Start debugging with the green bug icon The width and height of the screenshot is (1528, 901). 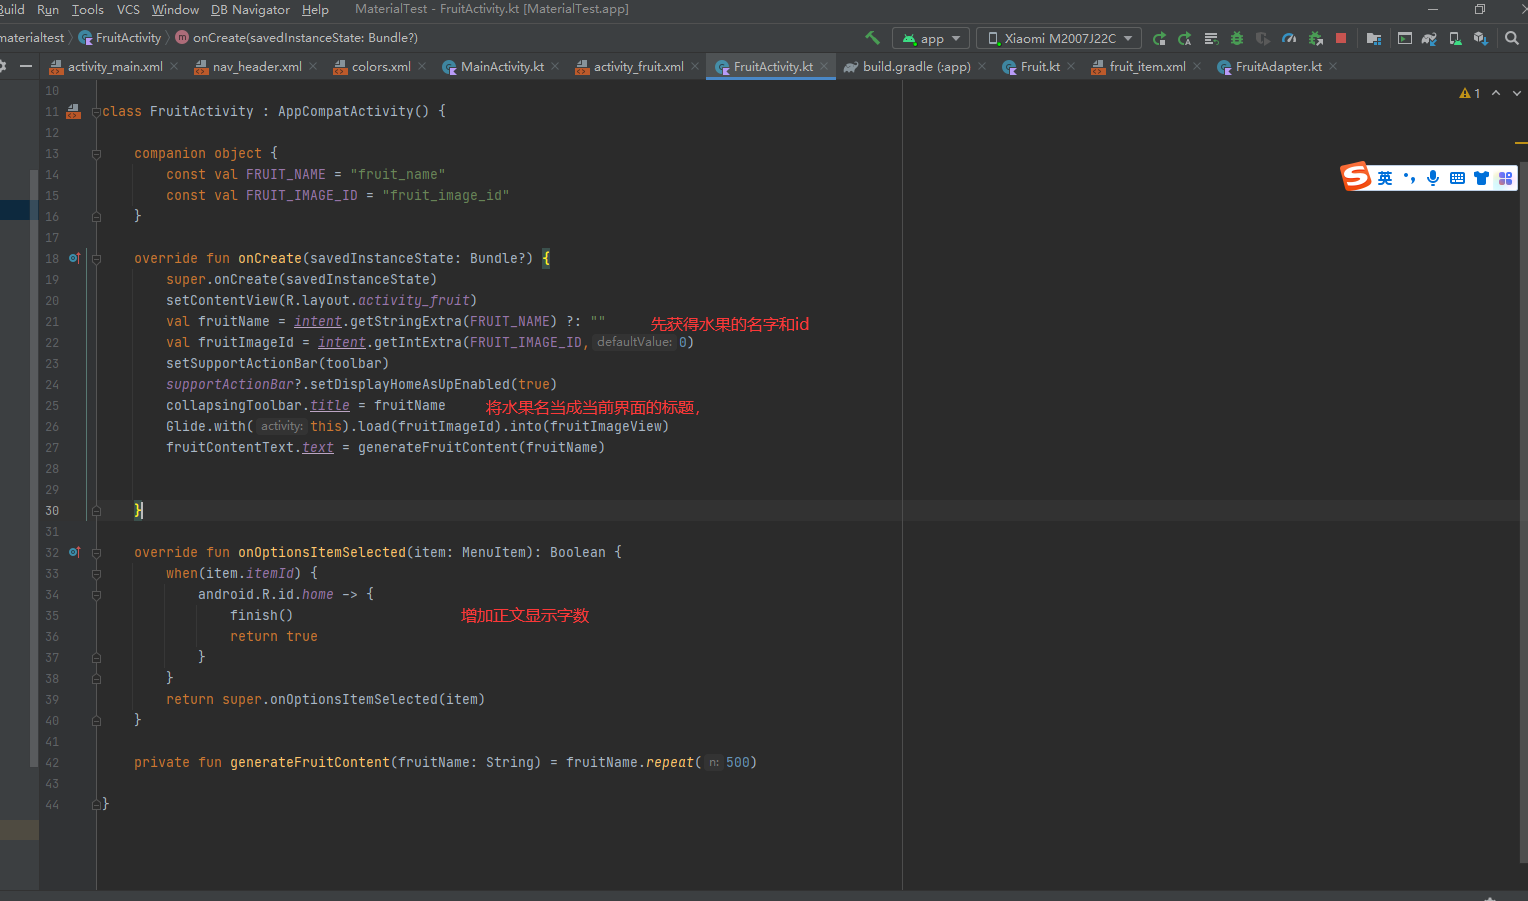click(x=1237, y=38)
